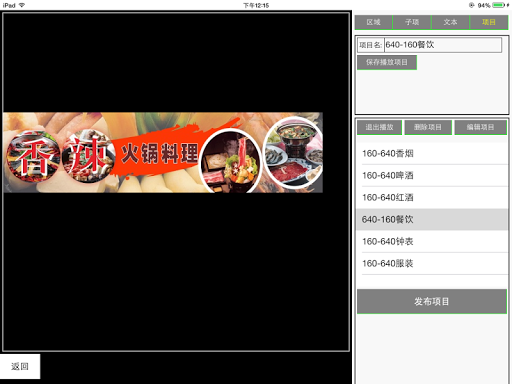The height and width of the screenshot is (384, 512).
Task: Tap the 返回 back button
Action: [x=20, y=366]
